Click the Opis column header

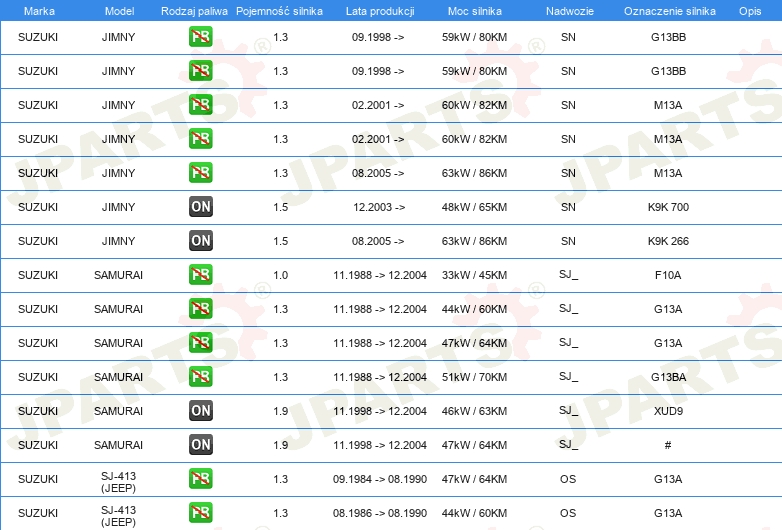(750, 11)
